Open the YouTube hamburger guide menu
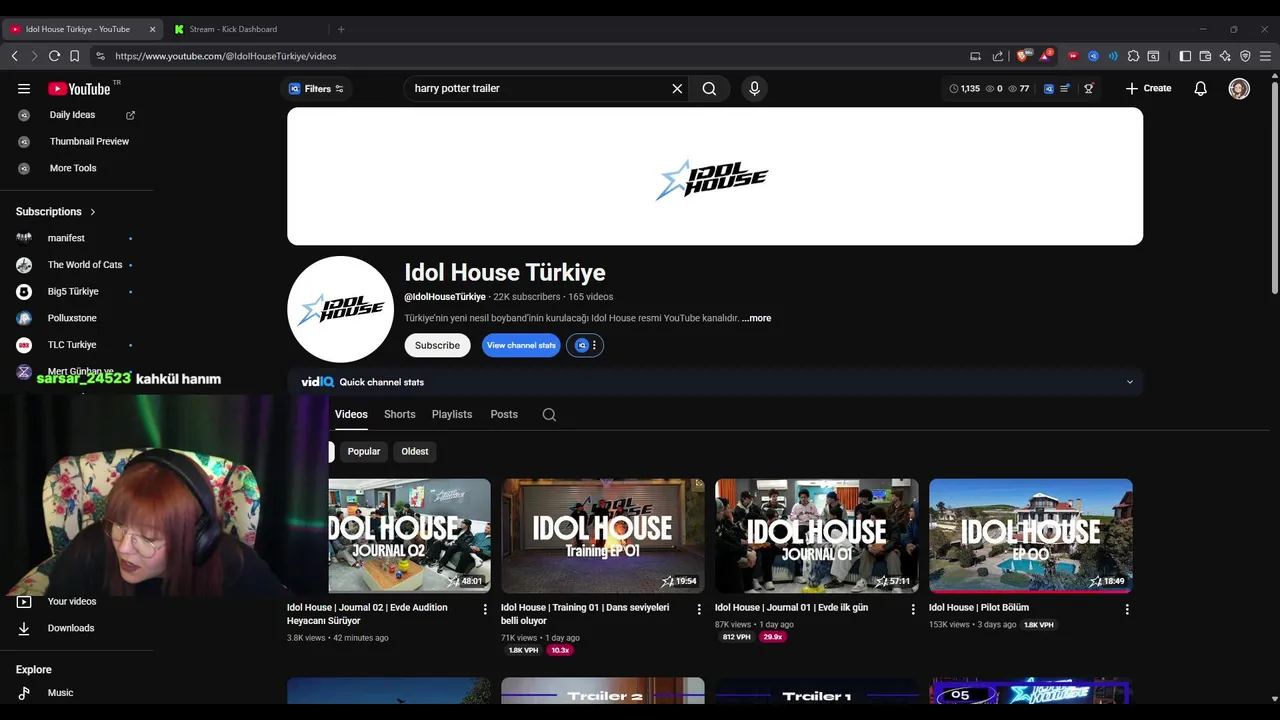The height and width of the screenshot is (720, 1280). tap(24, 88)
